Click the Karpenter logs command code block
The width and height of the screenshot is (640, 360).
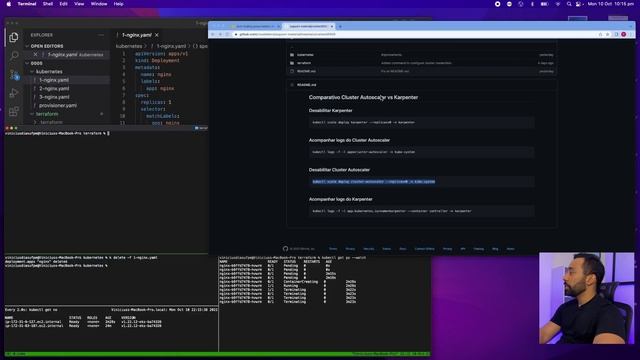421,211
